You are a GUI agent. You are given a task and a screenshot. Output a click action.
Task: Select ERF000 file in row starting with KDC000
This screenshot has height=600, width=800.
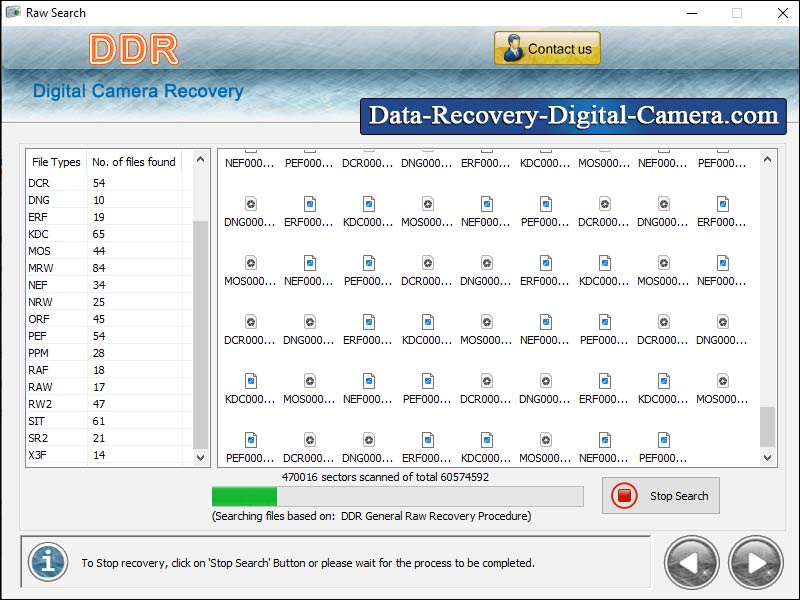(x=604, y=389)
